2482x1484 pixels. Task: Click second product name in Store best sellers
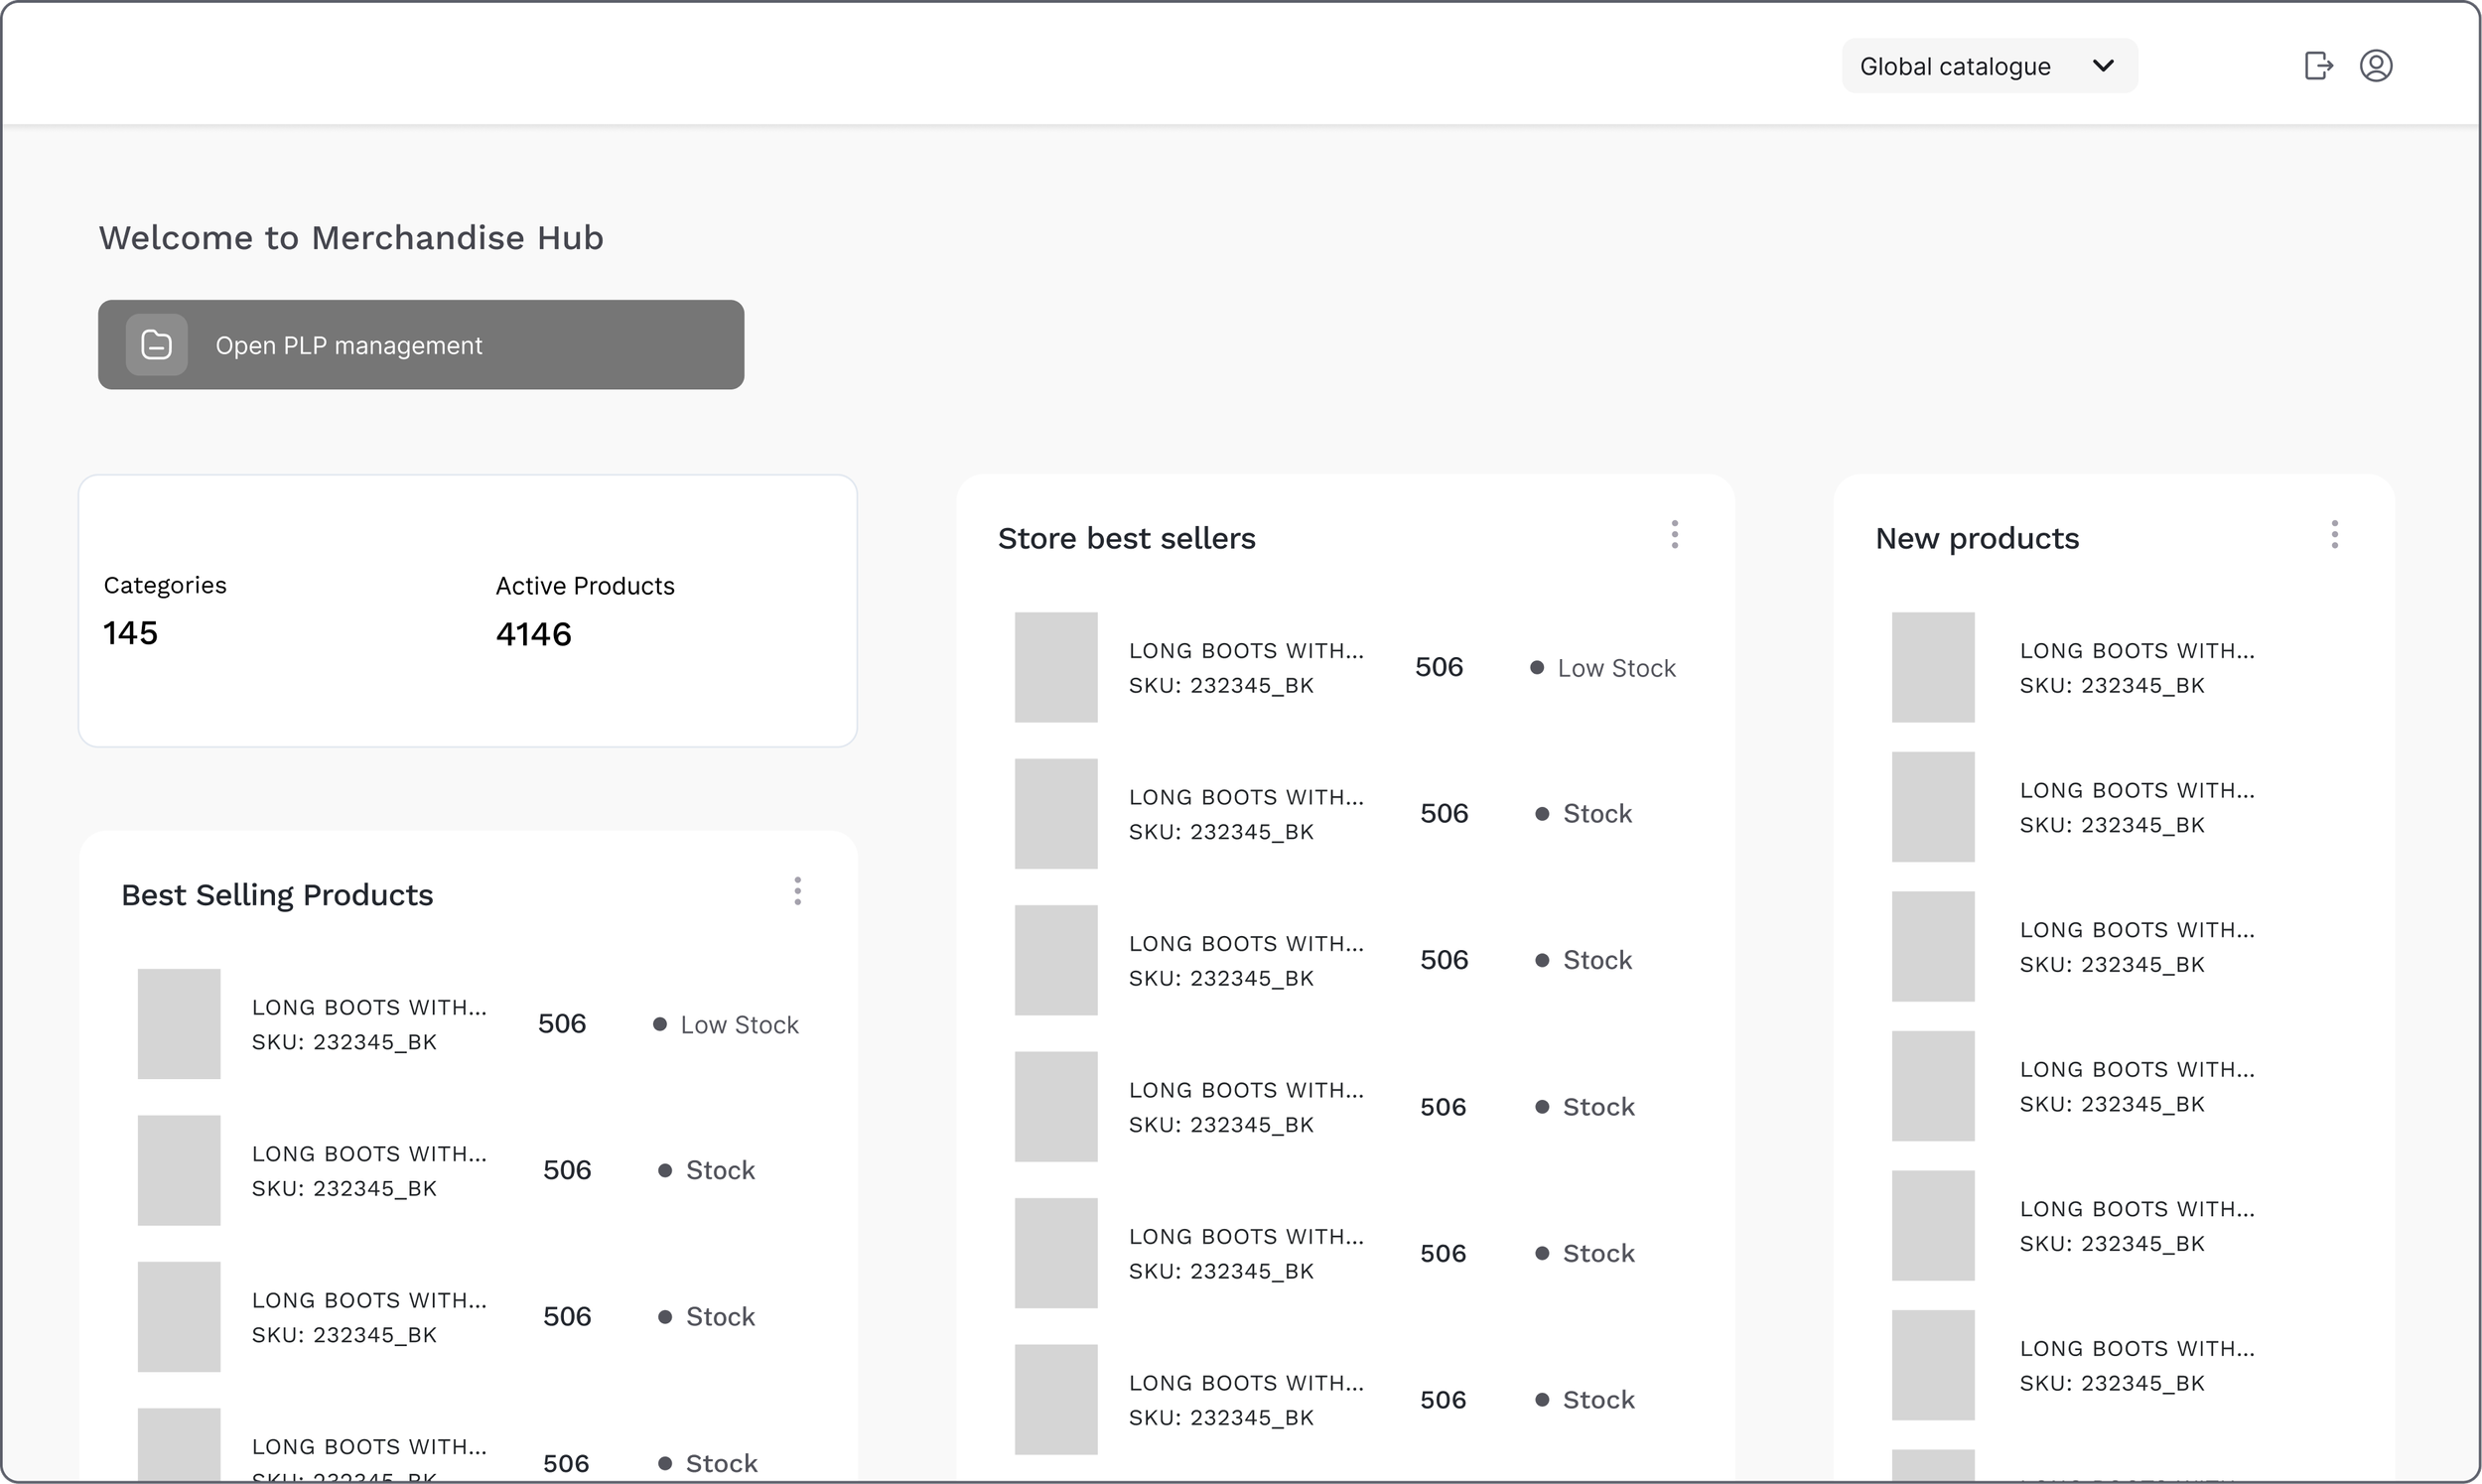point(1245,797)
